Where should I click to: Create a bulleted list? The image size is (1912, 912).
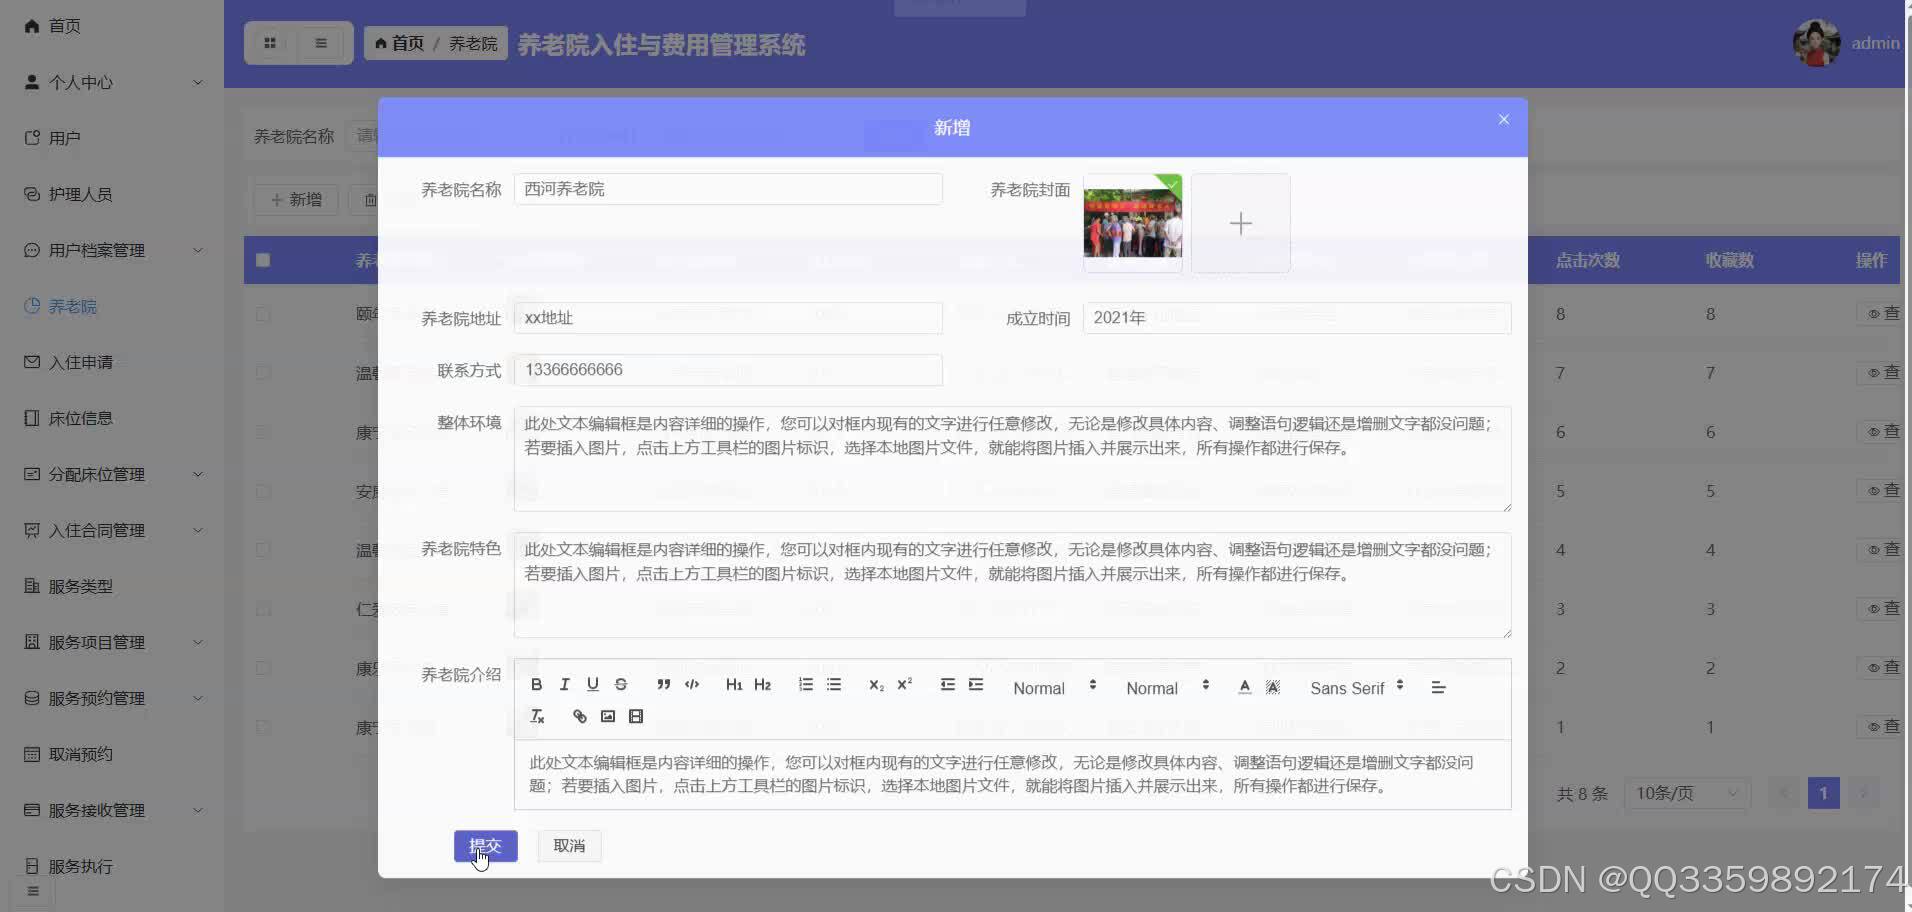[x=834, y=685]
